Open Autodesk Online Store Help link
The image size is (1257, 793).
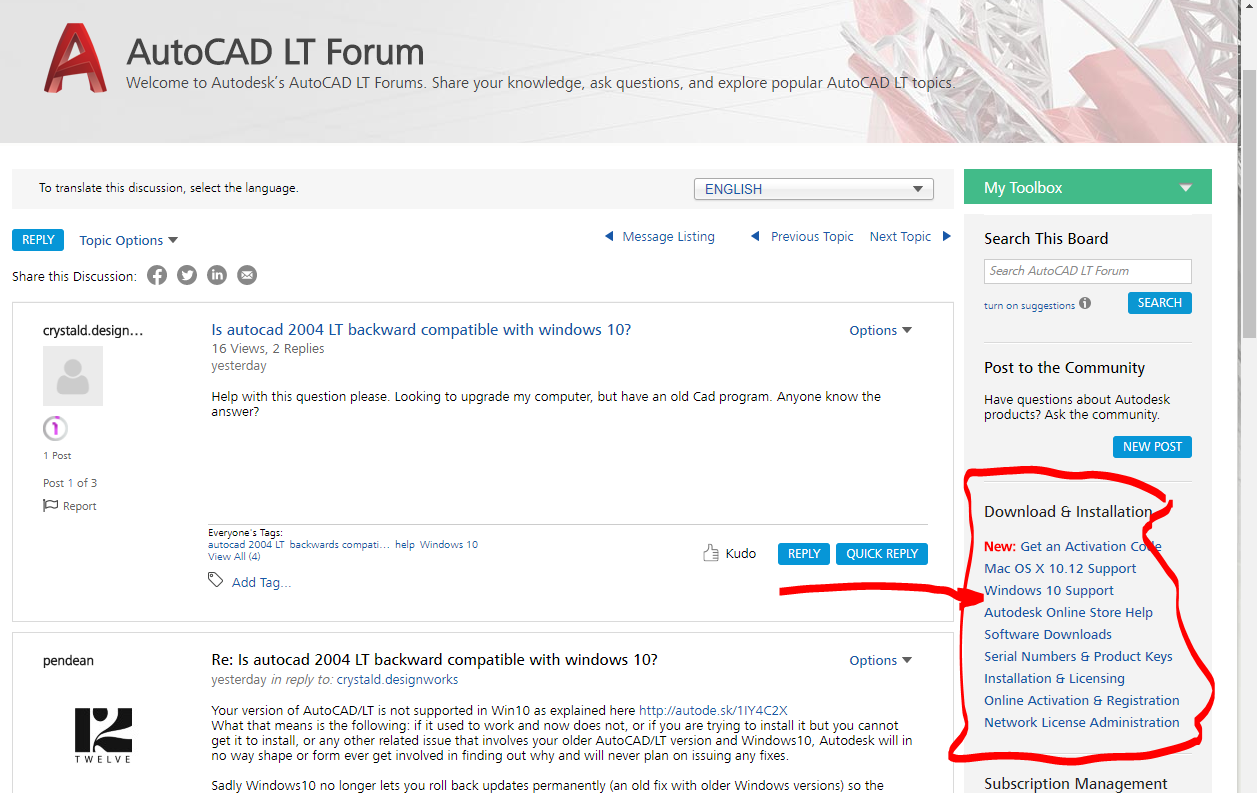pos(1068,613)
